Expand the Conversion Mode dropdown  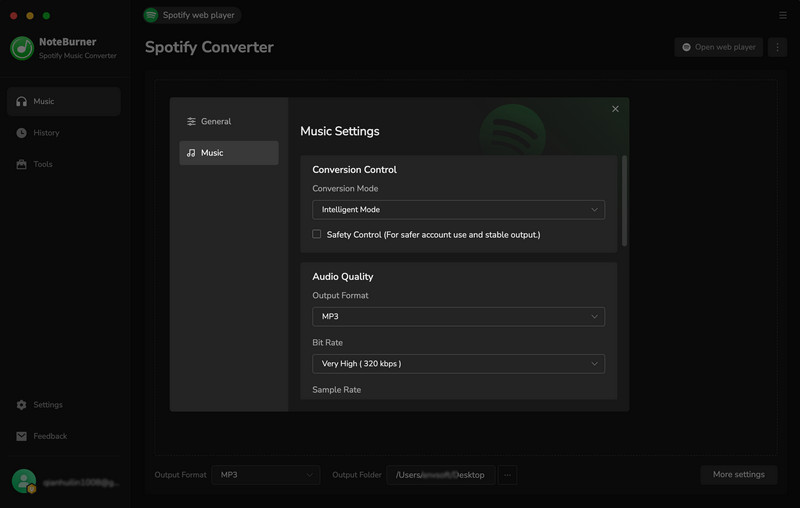458,210
